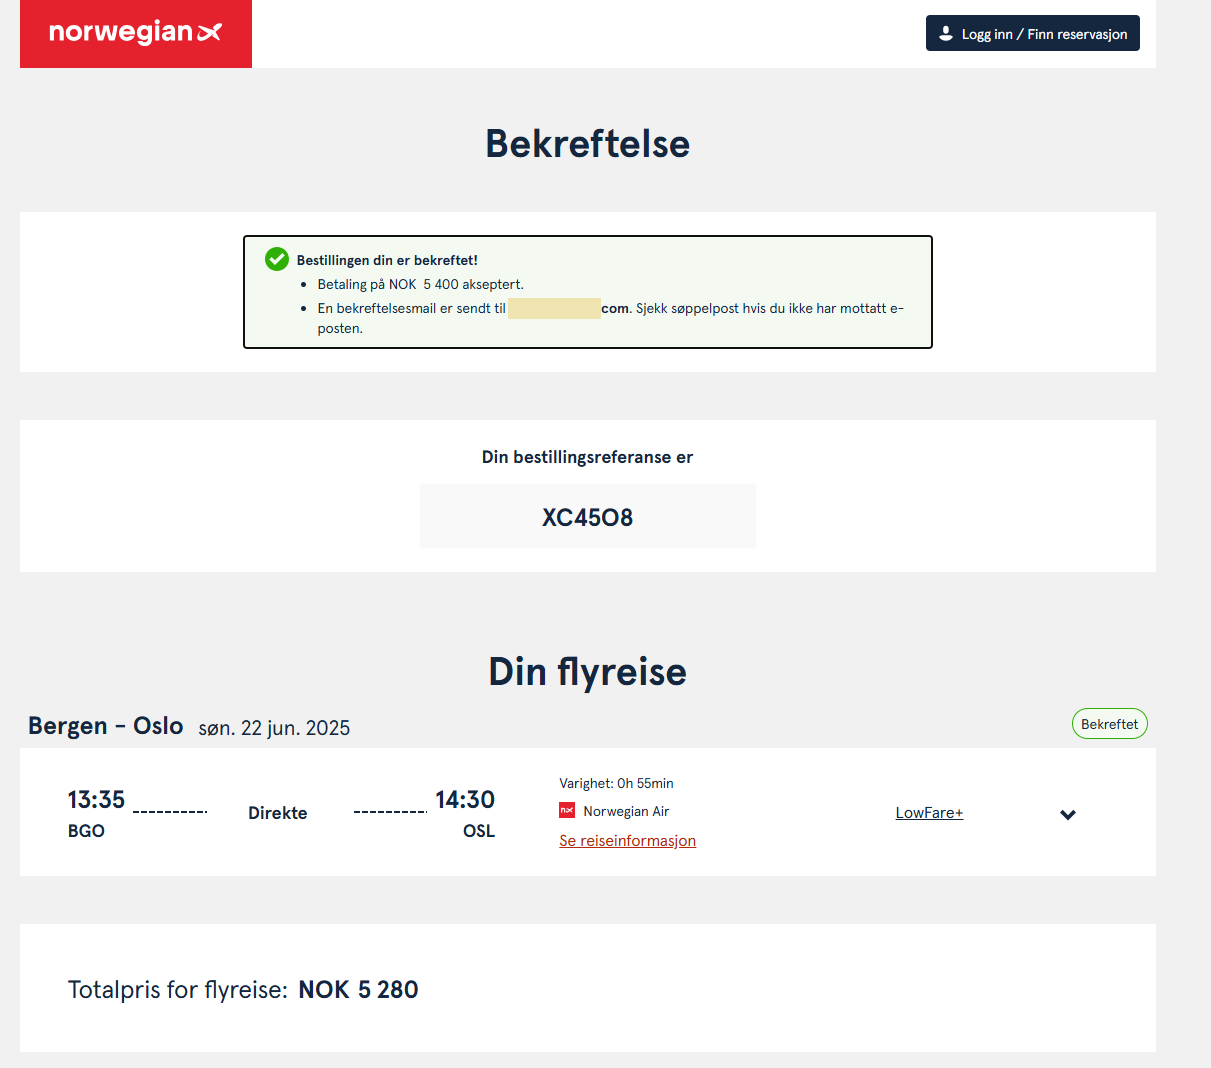Click the Direkte flight label
The image size is (1211, 1068).
pos(278,813)
